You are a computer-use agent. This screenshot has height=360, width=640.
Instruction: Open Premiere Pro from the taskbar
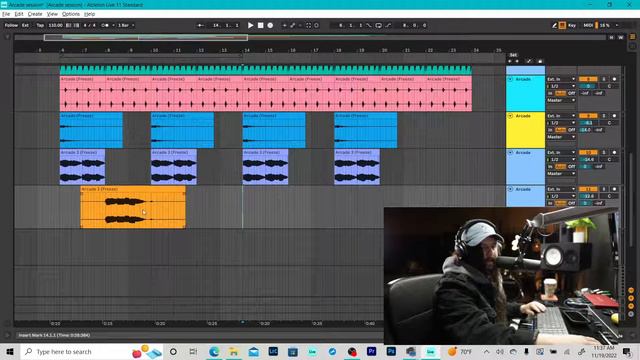click(371, 351)
